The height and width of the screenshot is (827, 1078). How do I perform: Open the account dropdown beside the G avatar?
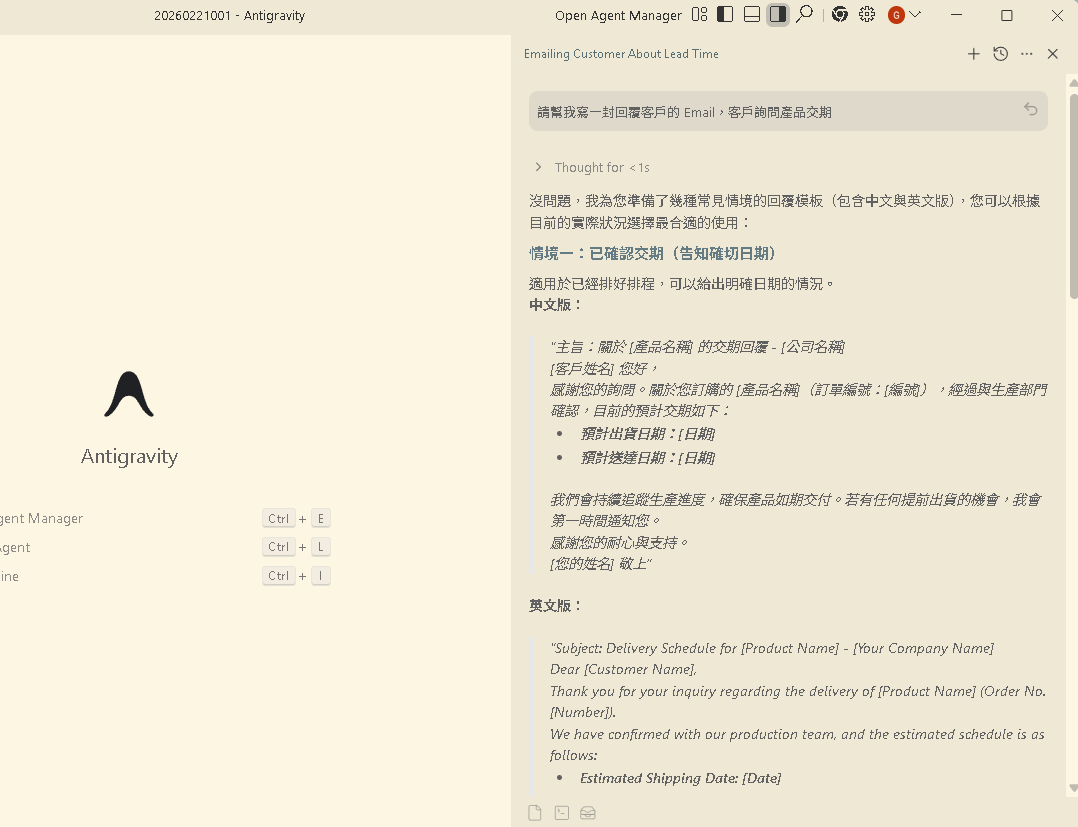coord(915,15)
